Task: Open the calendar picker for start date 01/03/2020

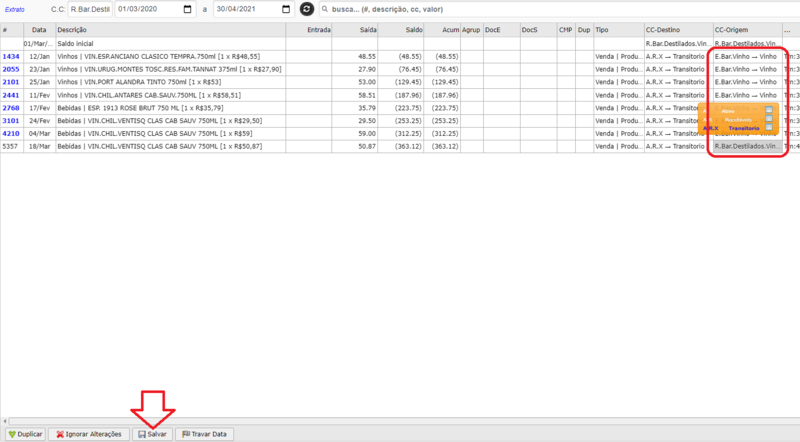Action: (x=187, y=9)
